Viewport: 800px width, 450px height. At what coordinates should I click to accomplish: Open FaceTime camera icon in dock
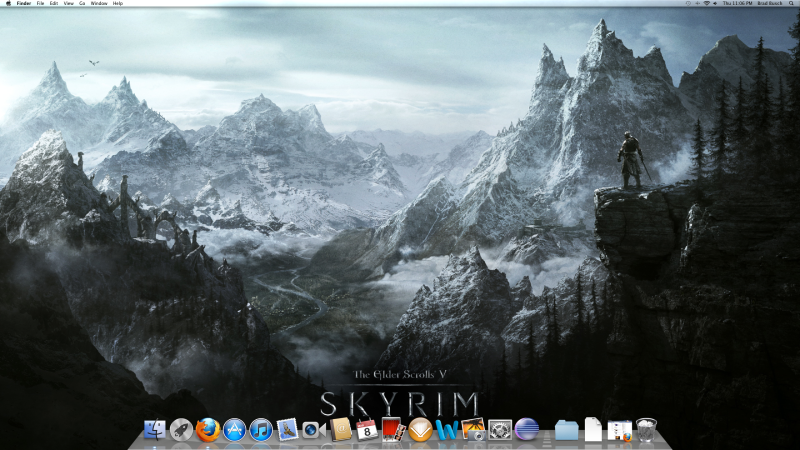pos(314,430)
